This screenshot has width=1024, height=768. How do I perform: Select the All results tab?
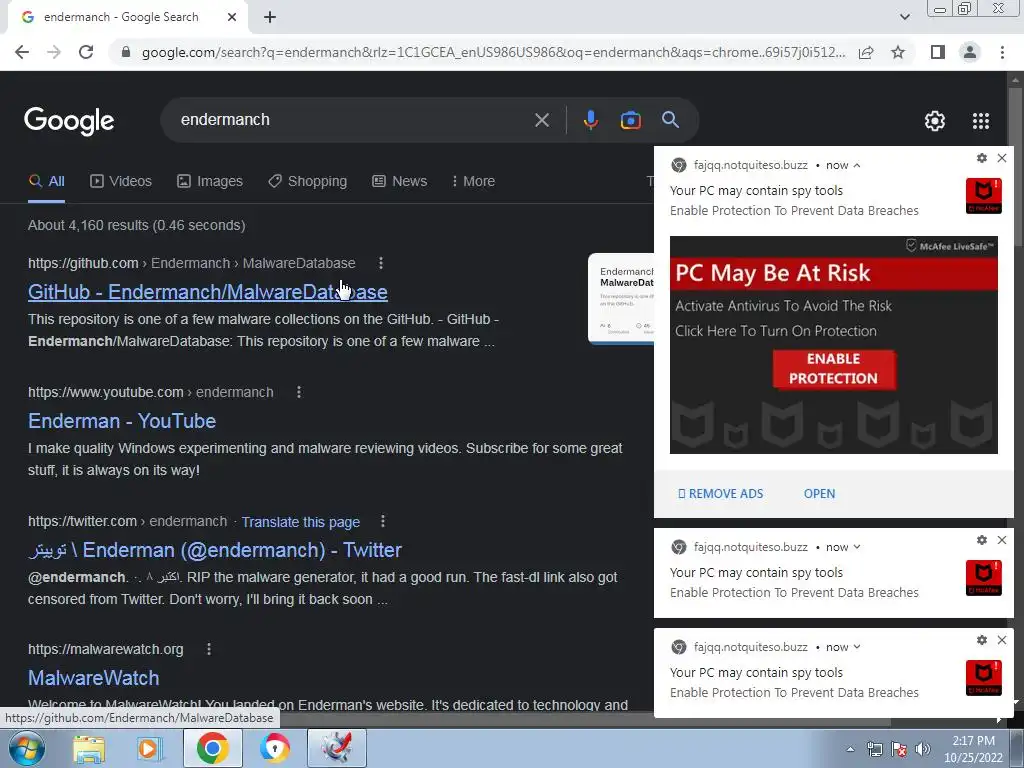[46, 182]
